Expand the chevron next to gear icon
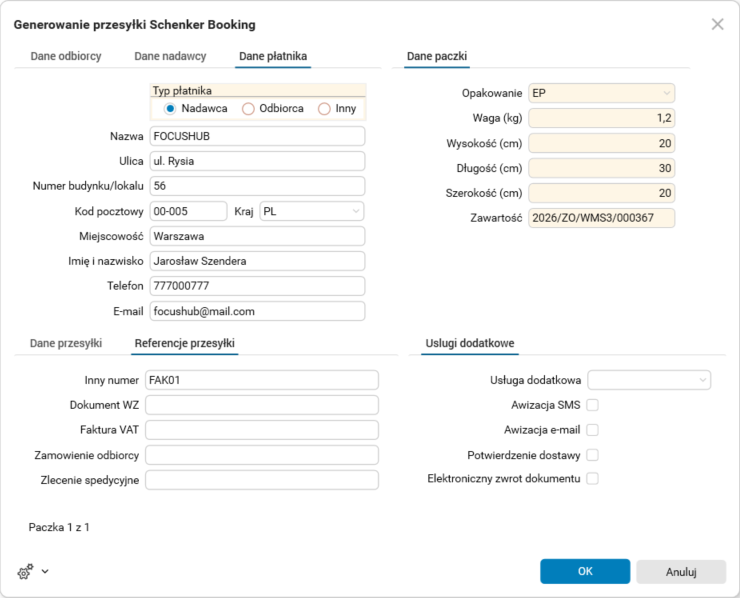740x598 pixels. (x=45, y=572)
